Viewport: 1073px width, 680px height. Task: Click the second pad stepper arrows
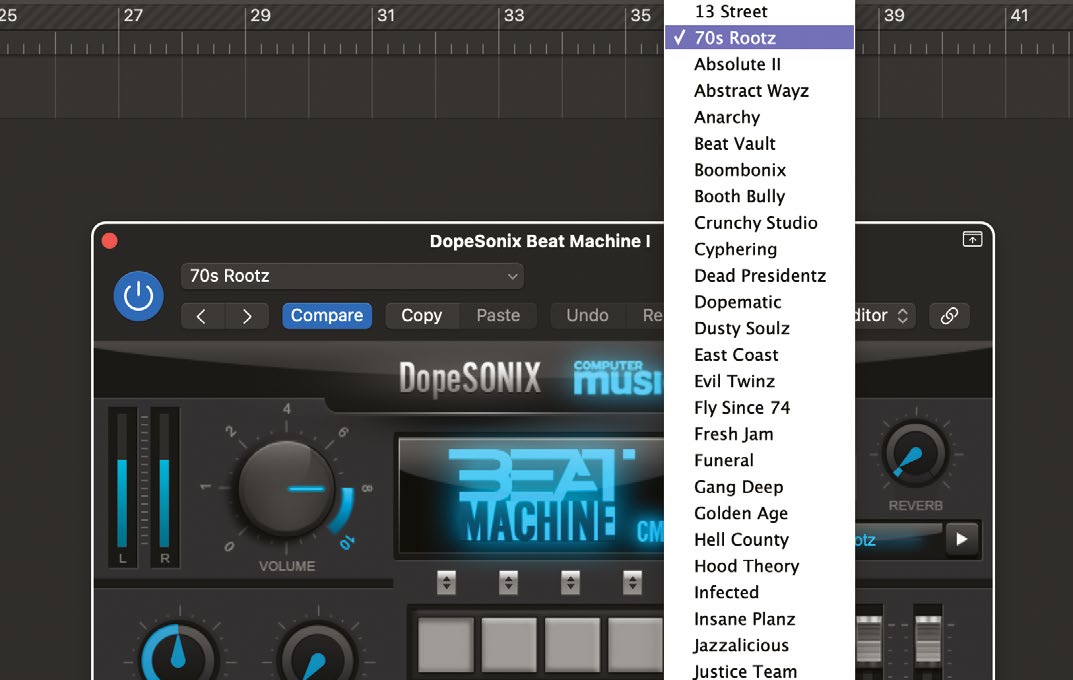coord(508,582)
